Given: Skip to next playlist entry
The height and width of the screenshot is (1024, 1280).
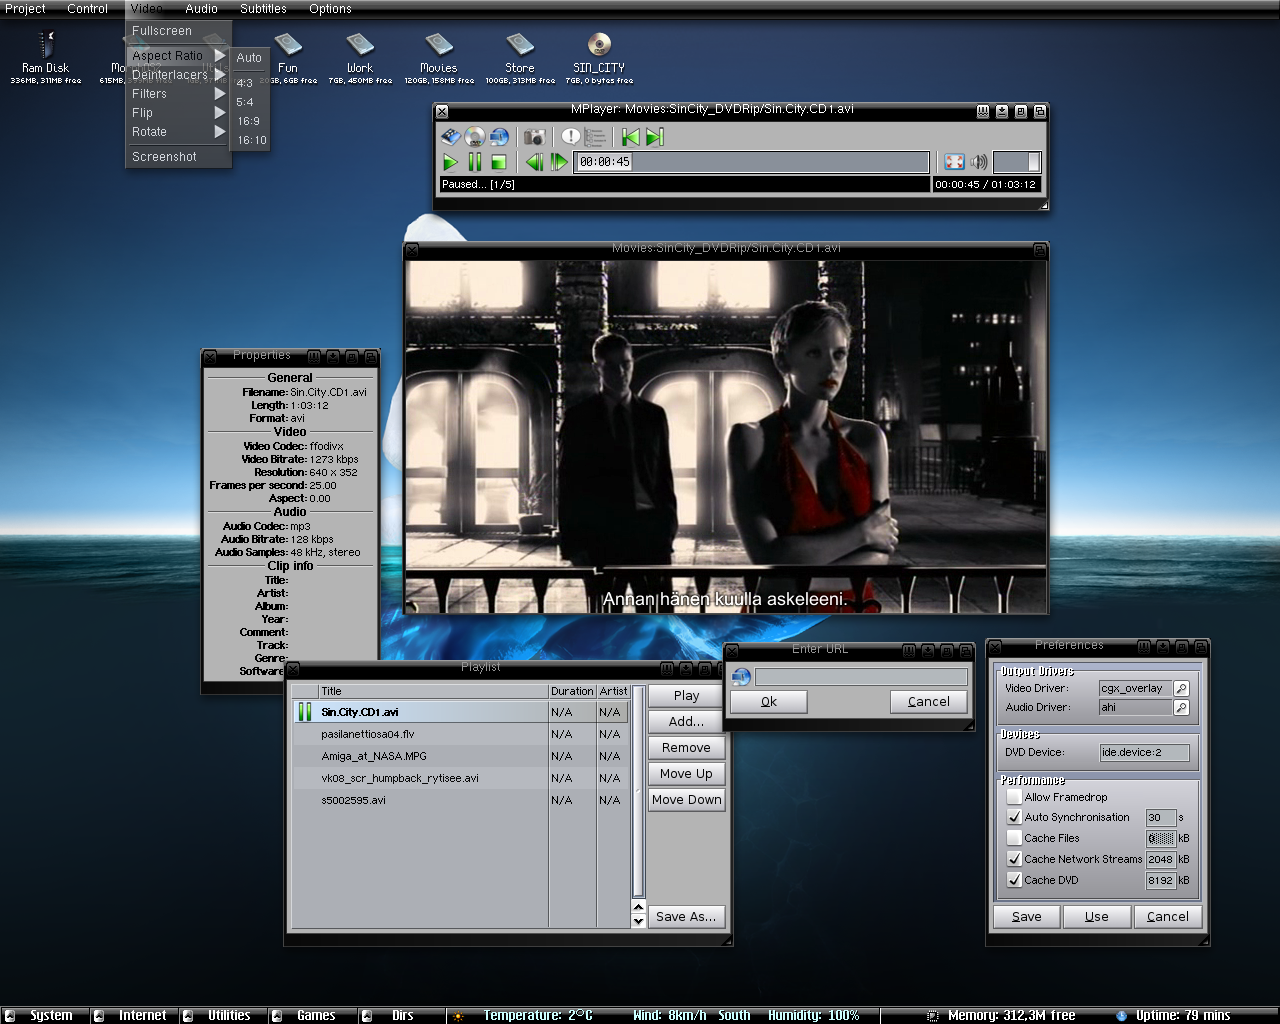Looking at the screenshot, I should coord(655,137).
